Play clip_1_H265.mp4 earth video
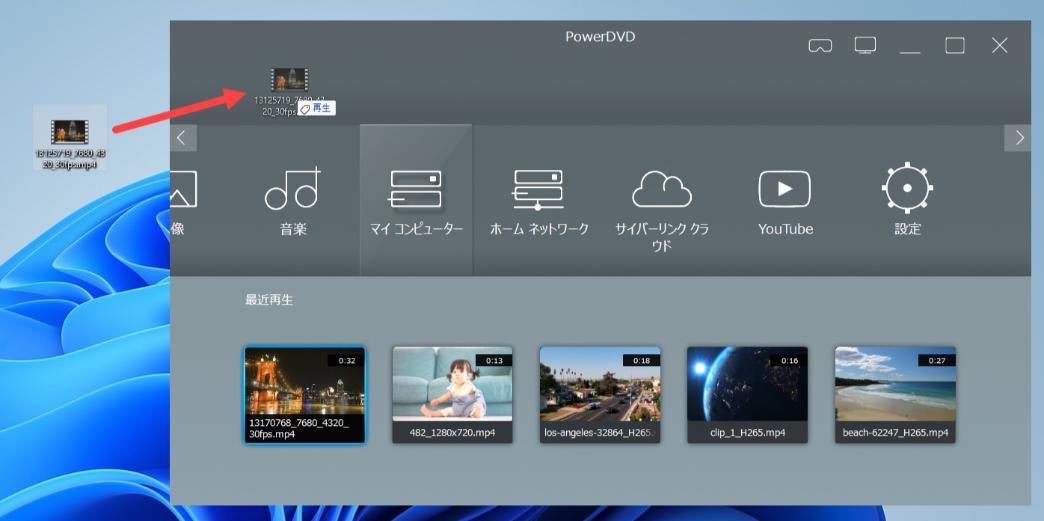The height and width of the screenshot is (521, 1044). 747,394
